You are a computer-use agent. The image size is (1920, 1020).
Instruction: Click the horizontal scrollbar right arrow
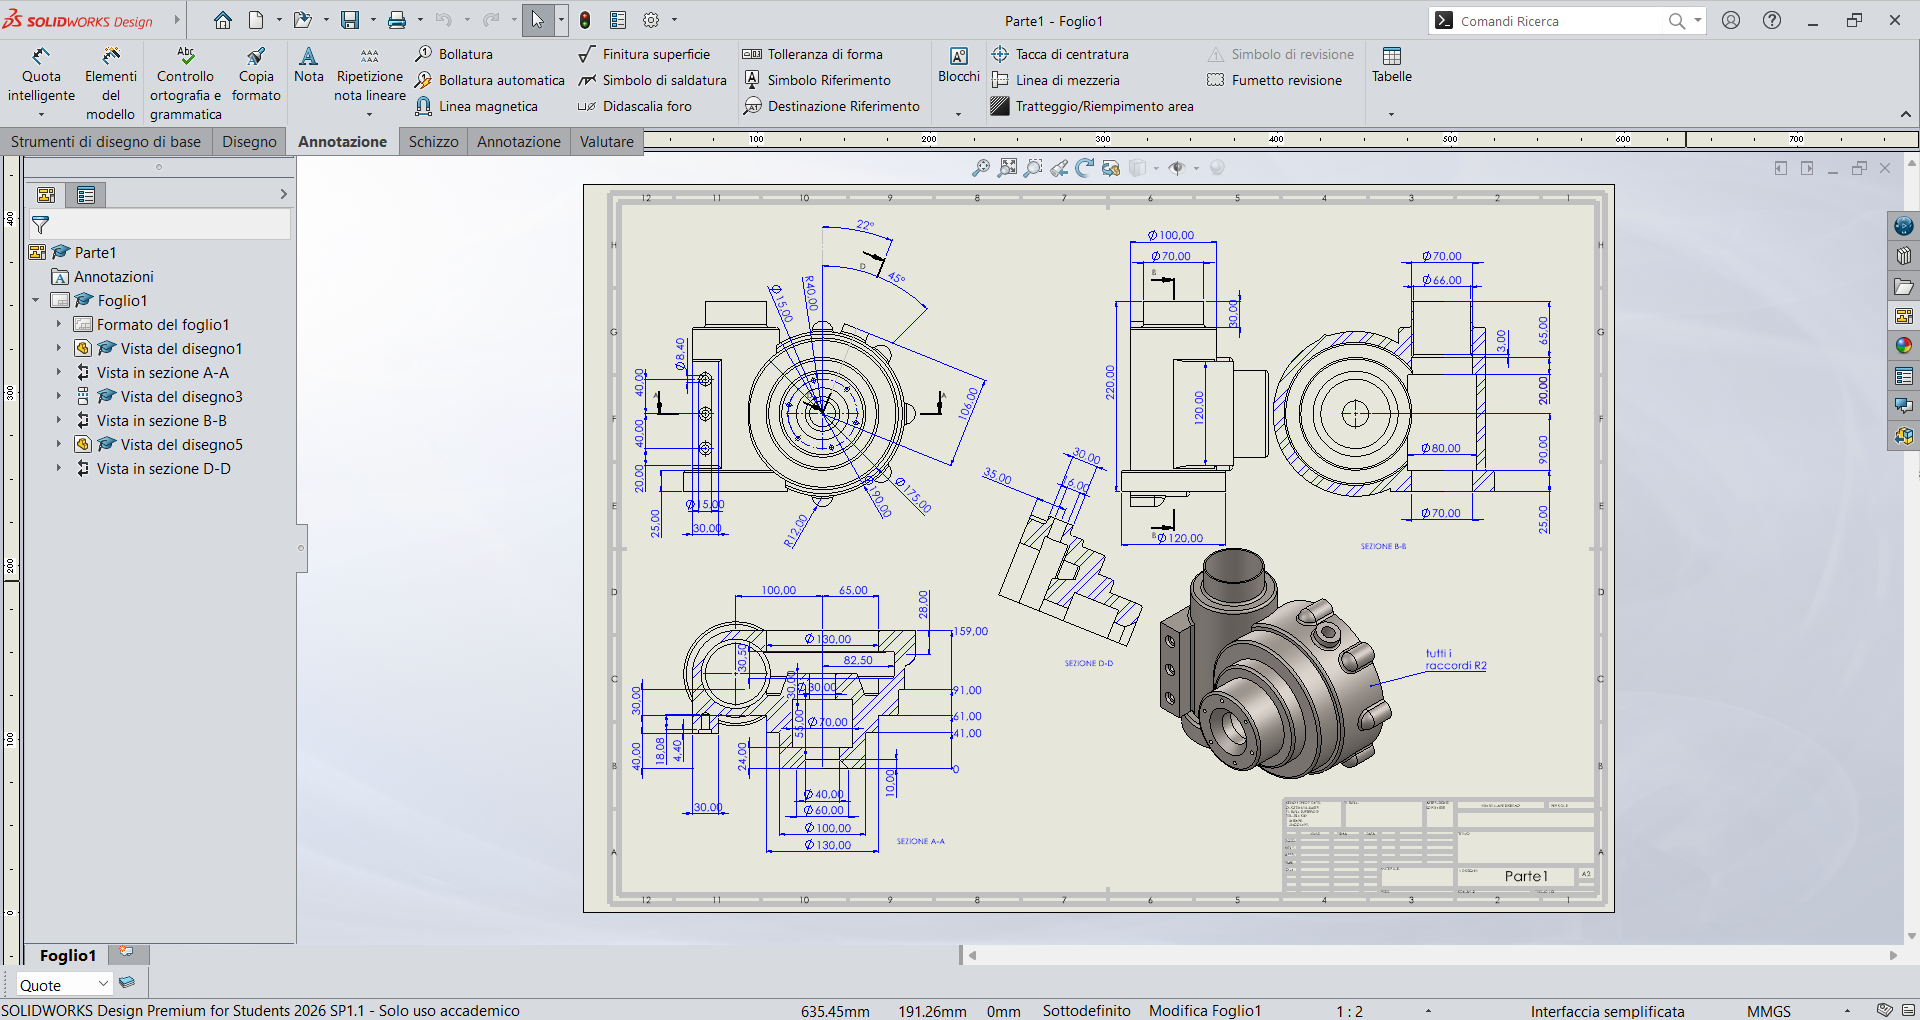point(1893,955)
